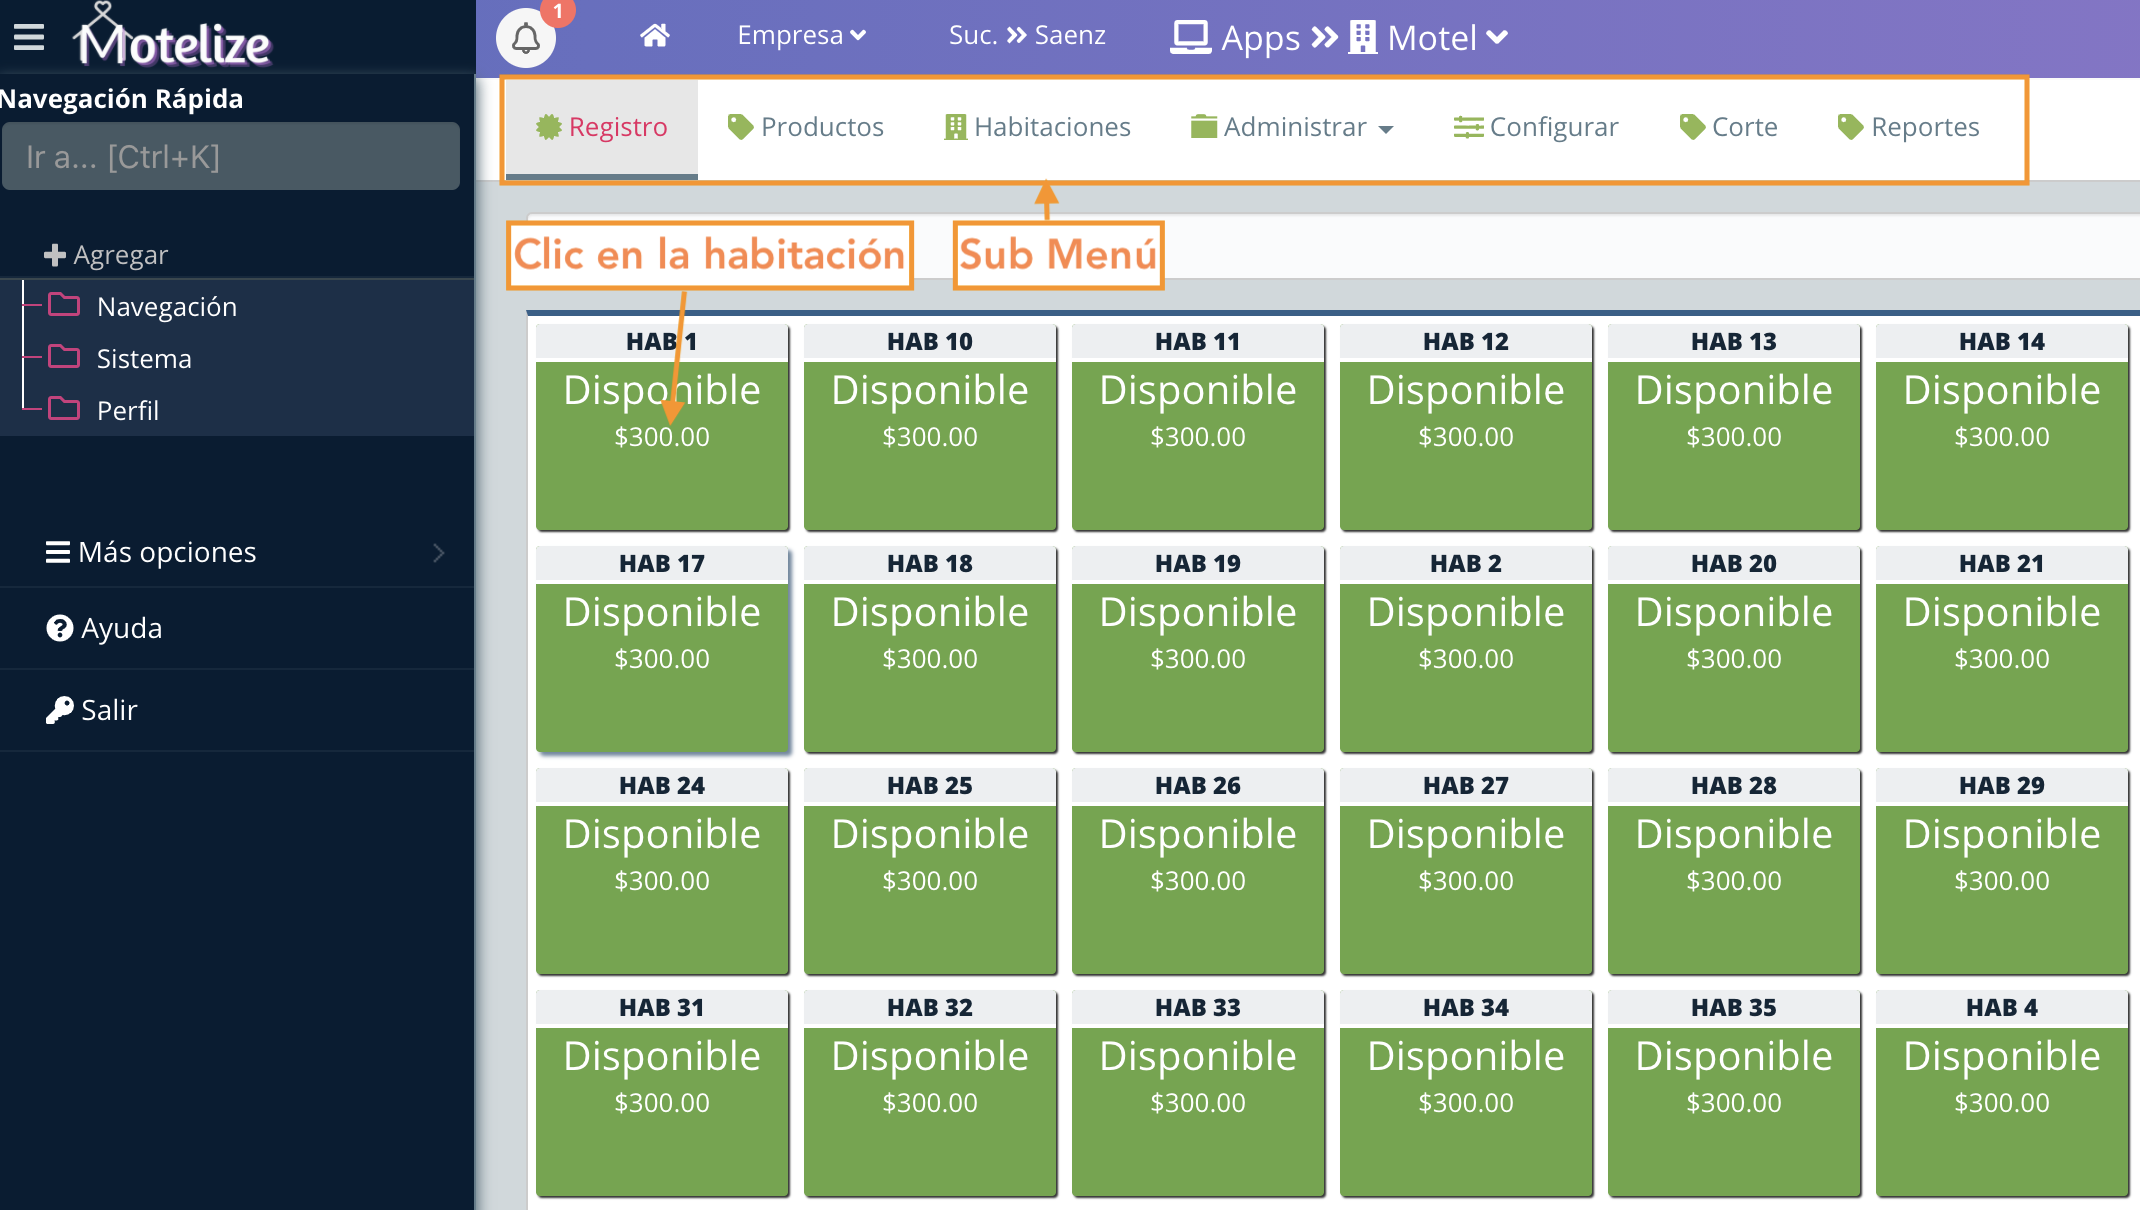This screenshot has height=1210, width=2140.
Task: Open the Administrar dropdown menu
Action: pyautogui.click(x=1292, y=127)
